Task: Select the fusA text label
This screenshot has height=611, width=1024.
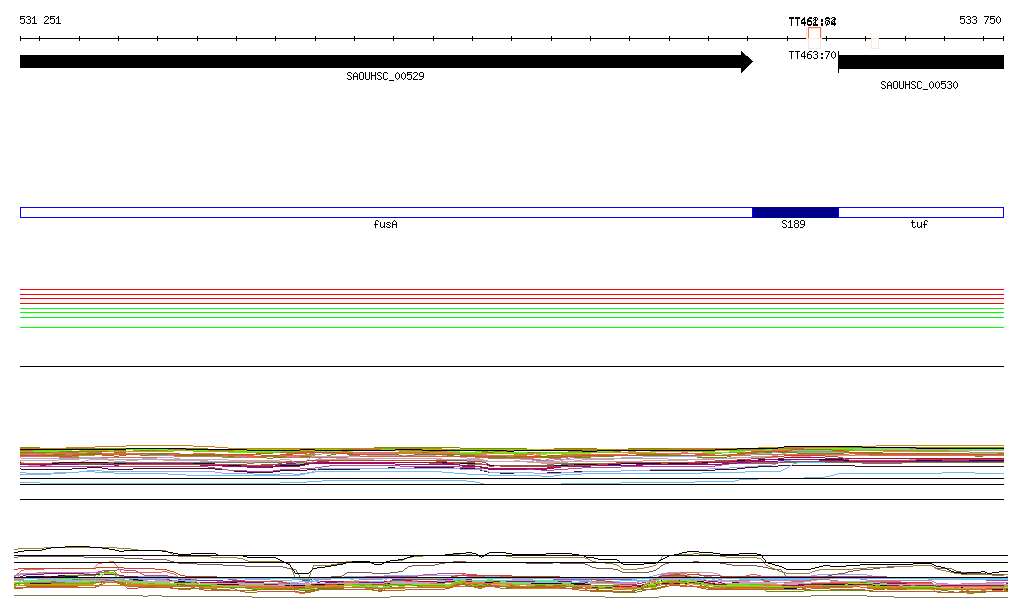Action: (385, 225)
